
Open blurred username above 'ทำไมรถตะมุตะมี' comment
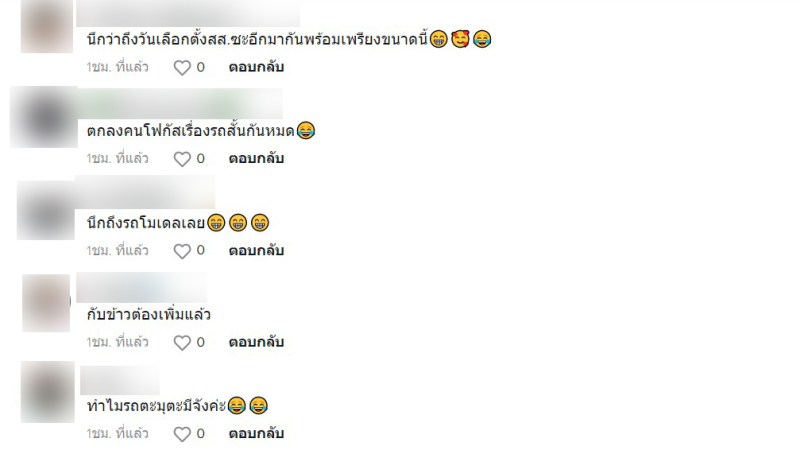tap(120, 381)
